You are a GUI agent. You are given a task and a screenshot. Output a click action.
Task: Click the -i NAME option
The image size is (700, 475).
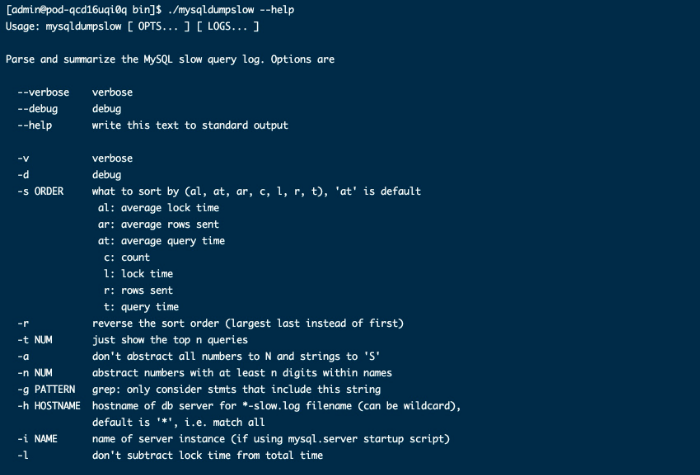[x=38, y=439]
